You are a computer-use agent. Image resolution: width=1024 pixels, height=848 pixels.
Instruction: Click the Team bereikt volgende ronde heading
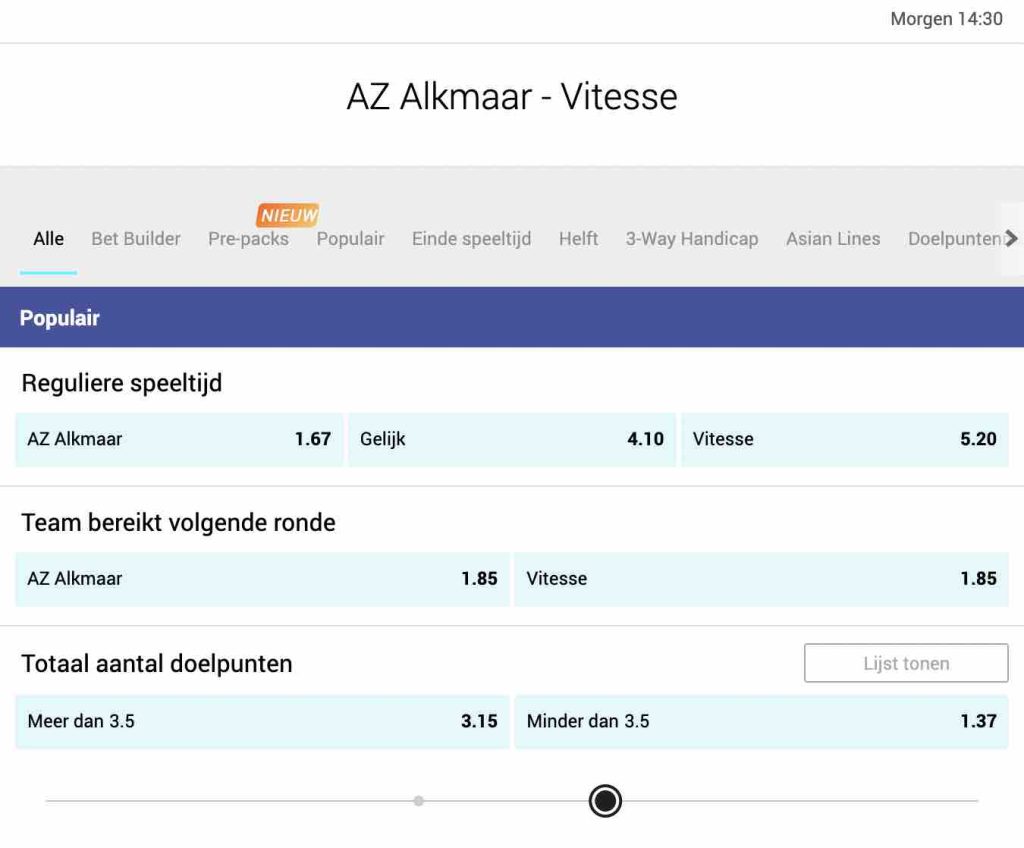click(178, 523)
